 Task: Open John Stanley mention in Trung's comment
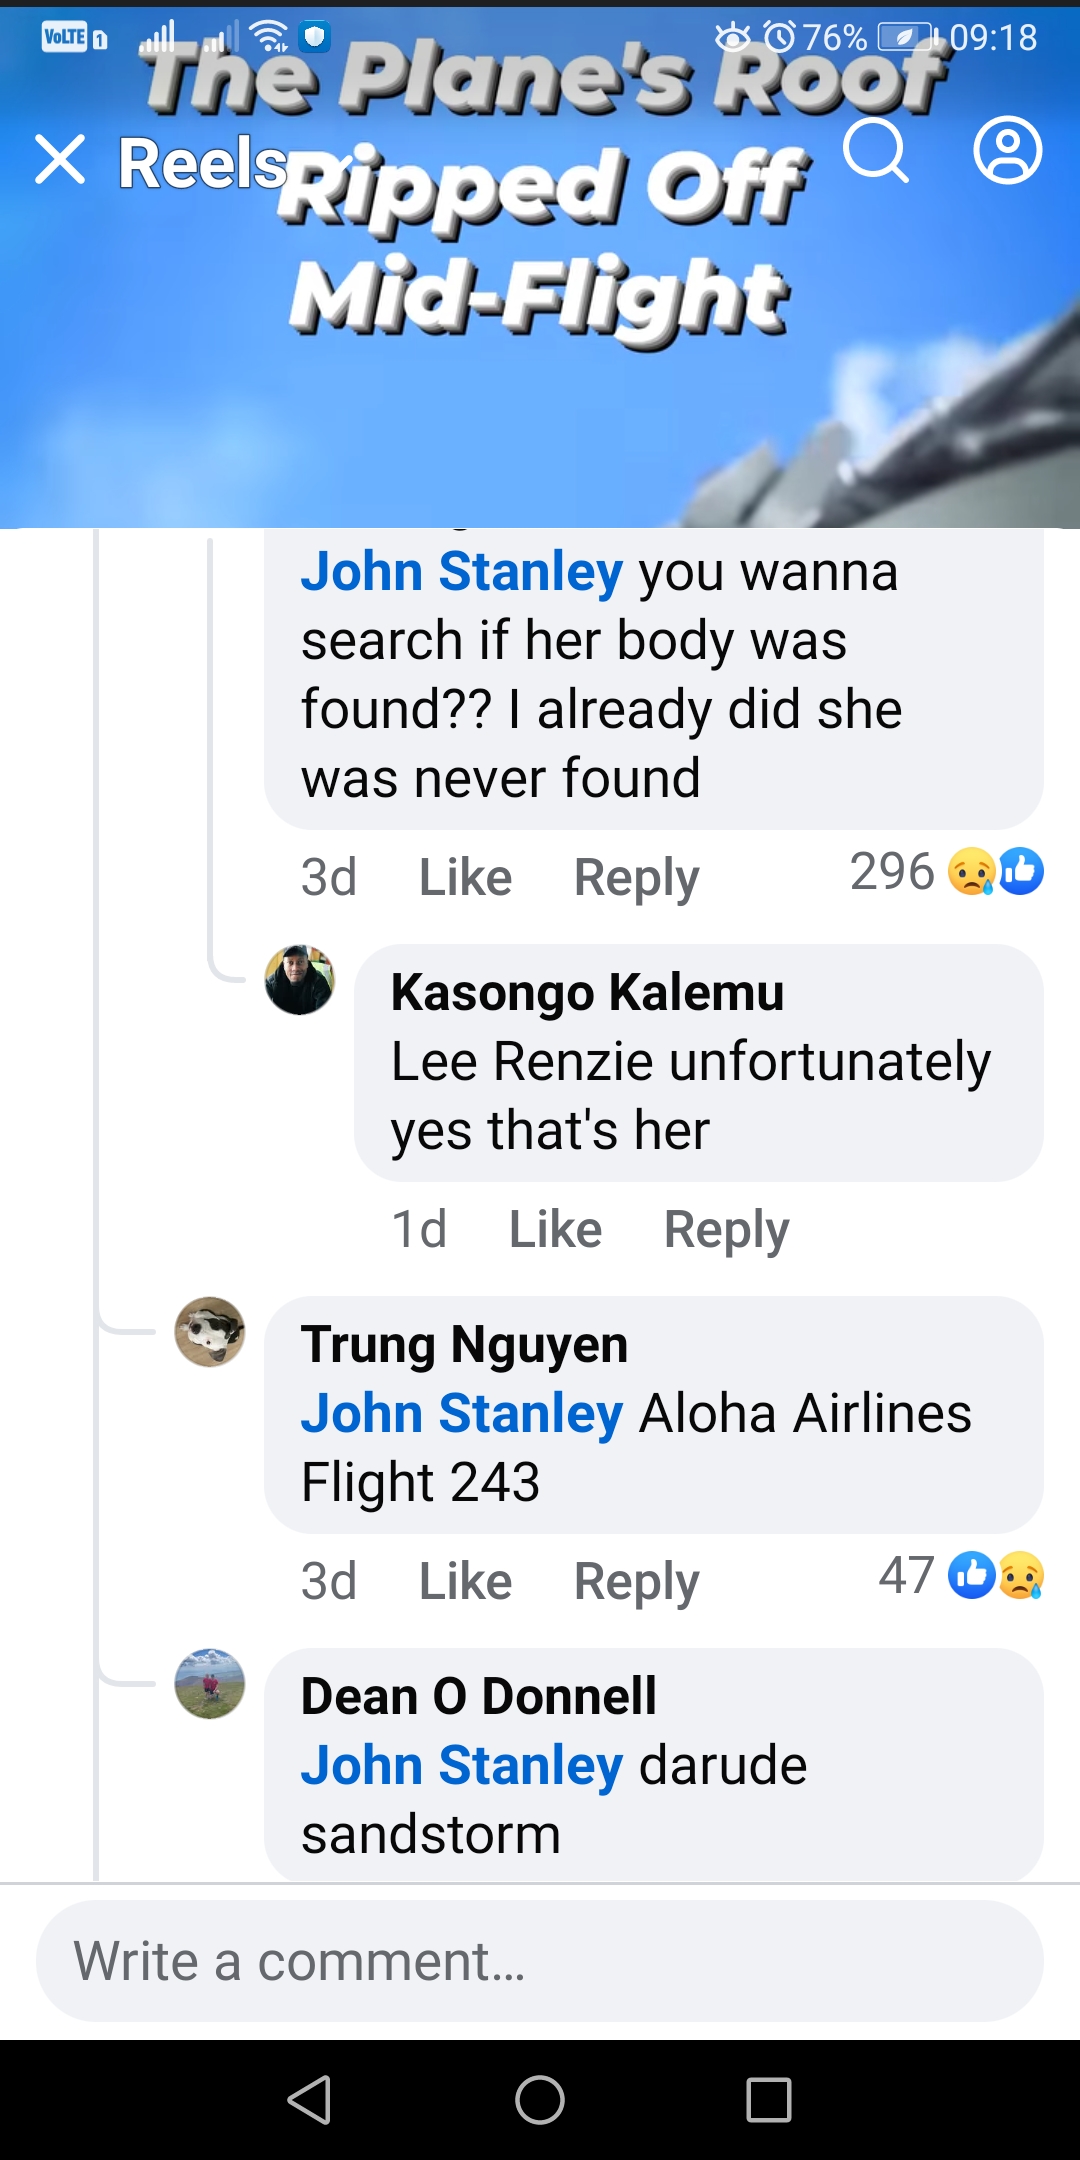pos(462,1414)
